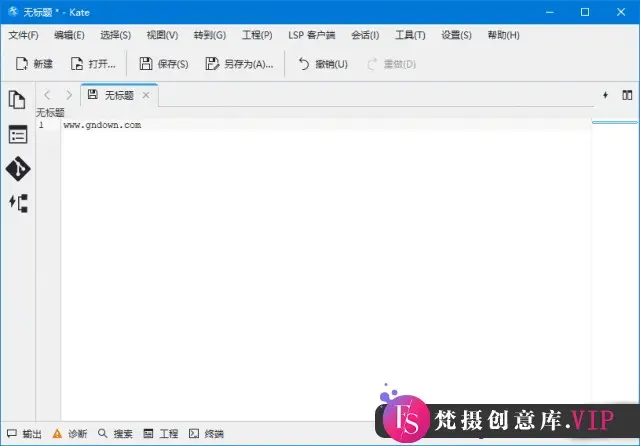The image size is (640, 446).
Task: Click the 打开... open file button
Action: [x=93, y=64]
